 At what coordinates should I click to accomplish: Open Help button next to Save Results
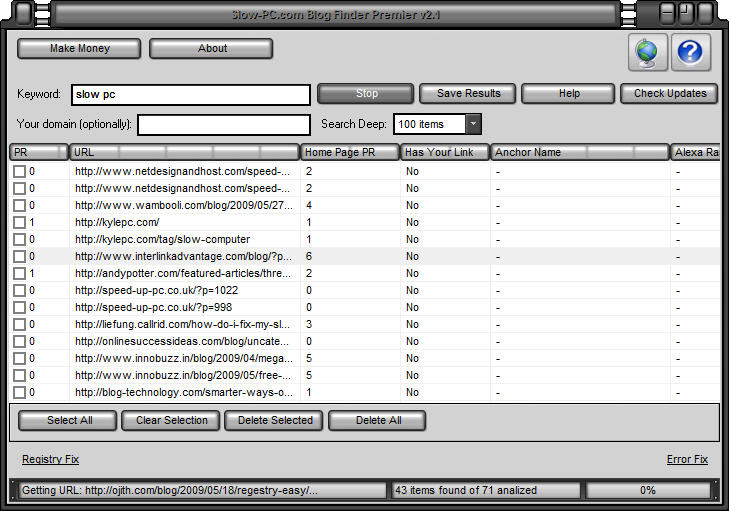[568, 93]
